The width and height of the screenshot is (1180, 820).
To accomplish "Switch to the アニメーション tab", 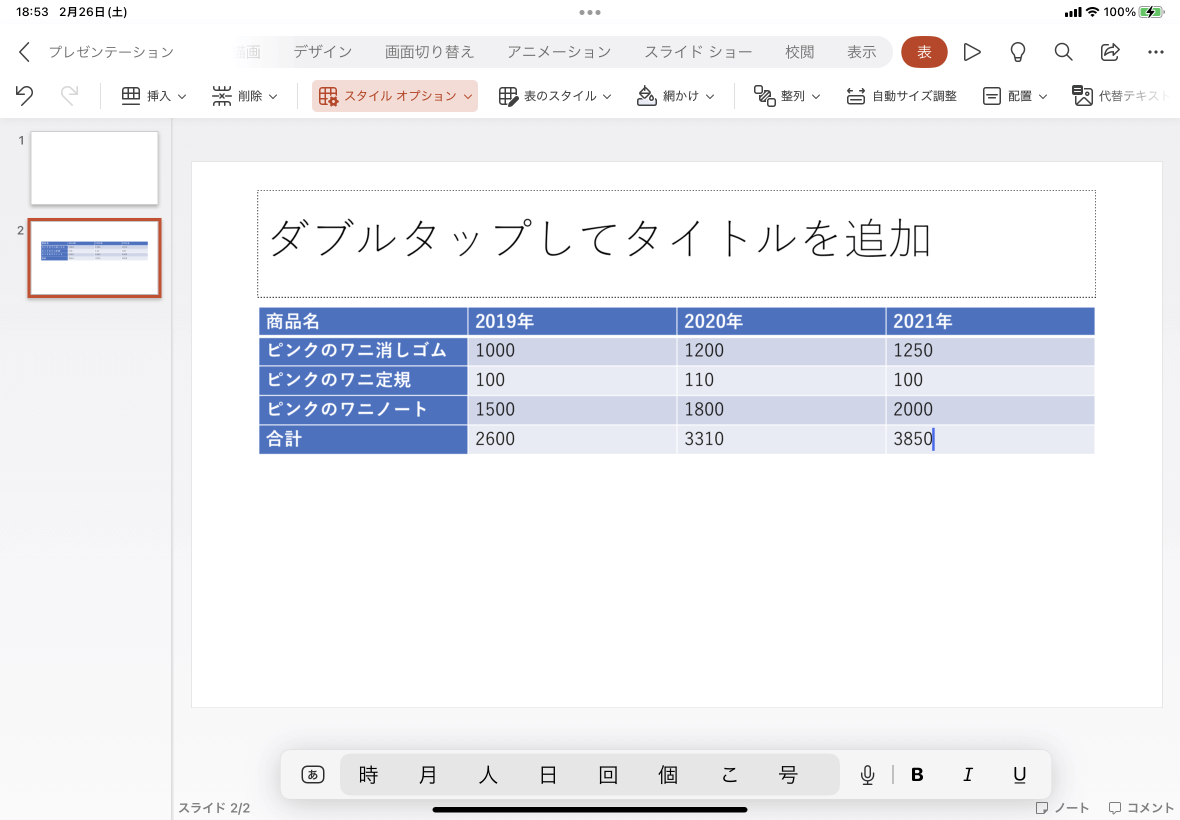I will [x=558, y=51].
